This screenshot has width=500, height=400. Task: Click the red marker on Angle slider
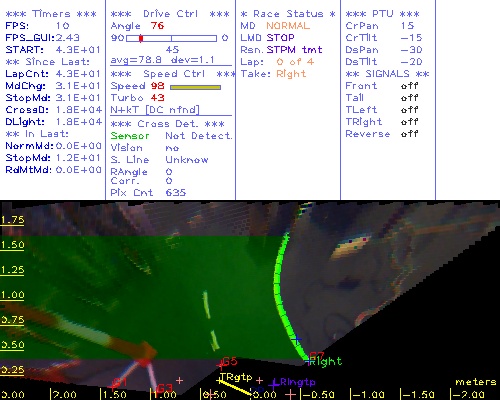coord(141,38)
